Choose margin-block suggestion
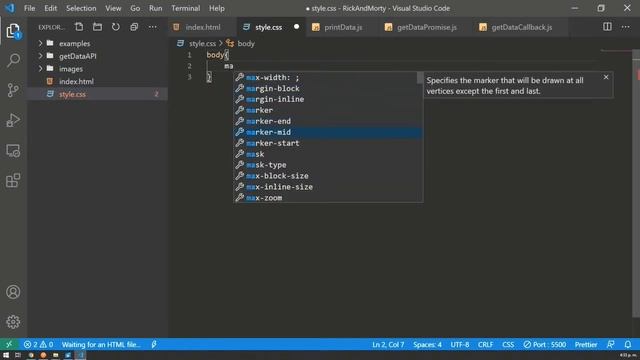The image size is (640, 360). 327,88
